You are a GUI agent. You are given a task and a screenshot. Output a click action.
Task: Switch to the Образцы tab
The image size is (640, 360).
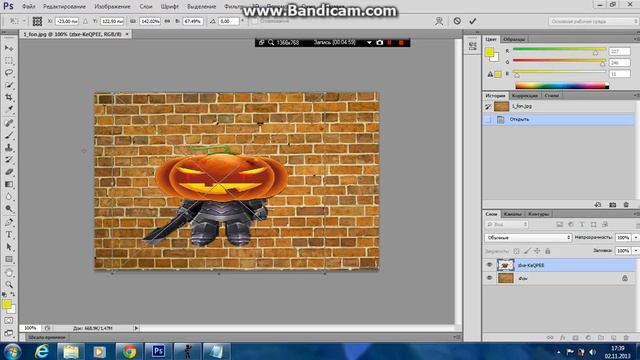click(x=514, y=39)
